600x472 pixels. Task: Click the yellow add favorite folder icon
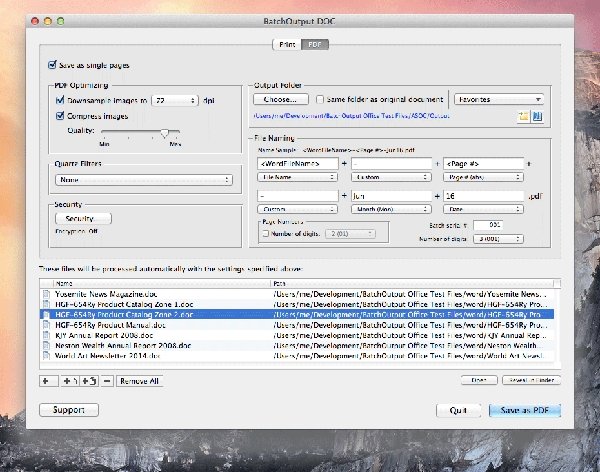[x=523, y=116]
